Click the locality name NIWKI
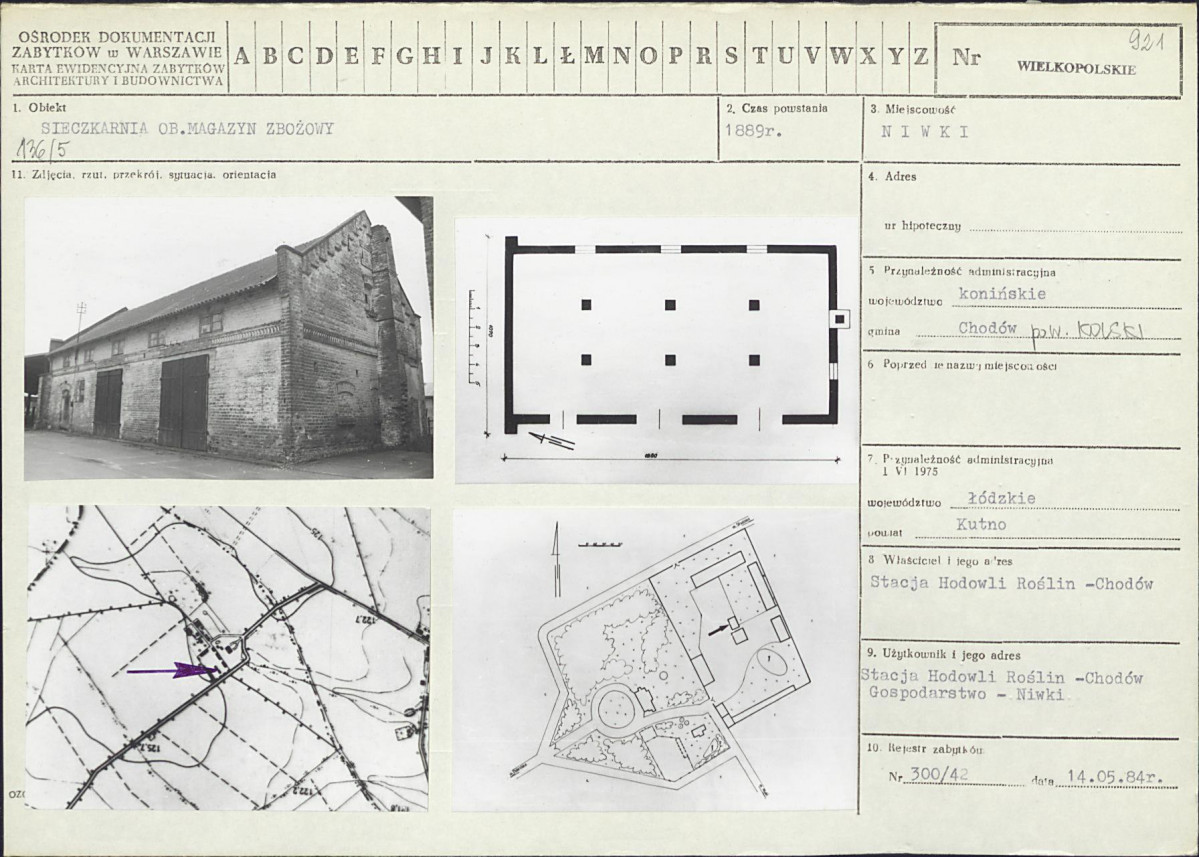The height and width of the screenshot is (857, 1199). point(925,131)
